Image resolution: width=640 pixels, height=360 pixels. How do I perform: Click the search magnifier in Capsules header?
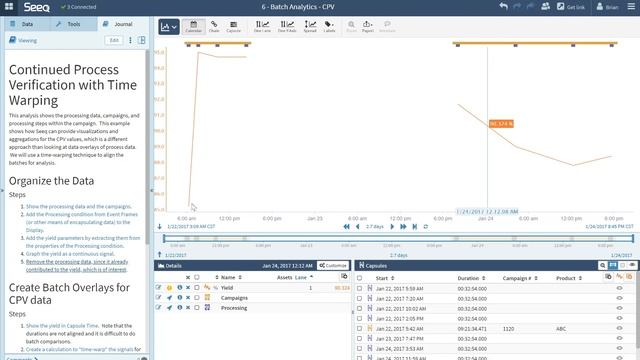602,266
